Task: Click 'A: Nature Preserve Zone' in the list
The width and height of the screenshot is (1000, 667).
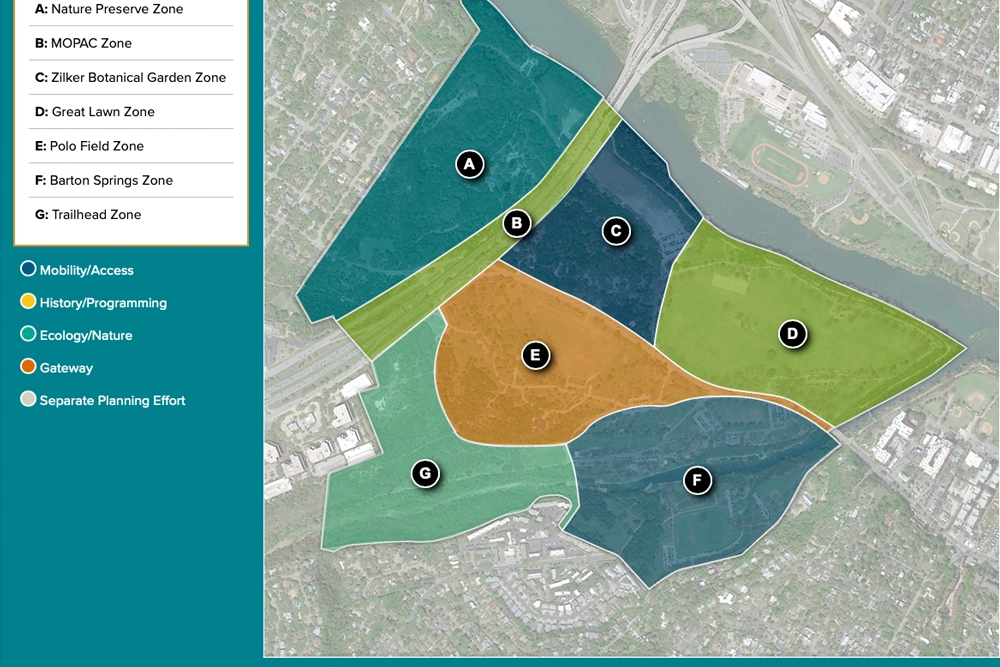Action: 109,9
